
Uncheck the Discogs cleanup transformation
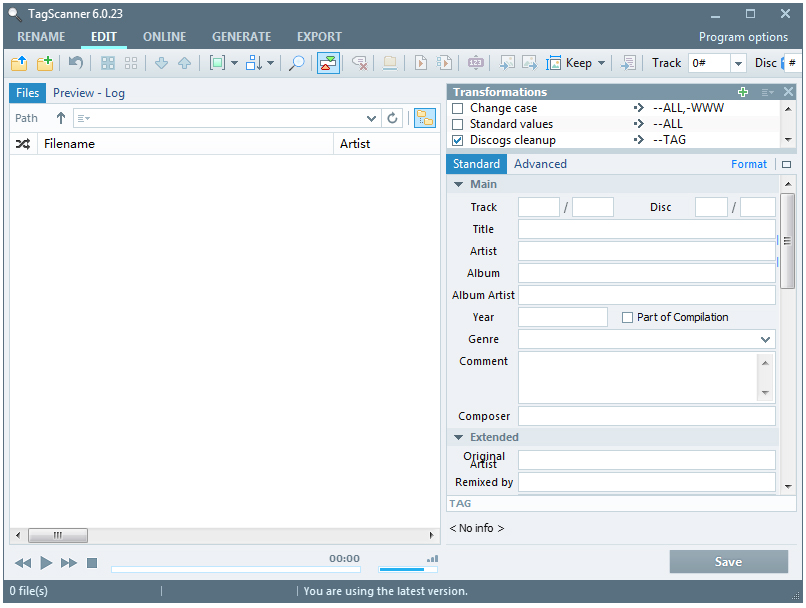[457, 140]
